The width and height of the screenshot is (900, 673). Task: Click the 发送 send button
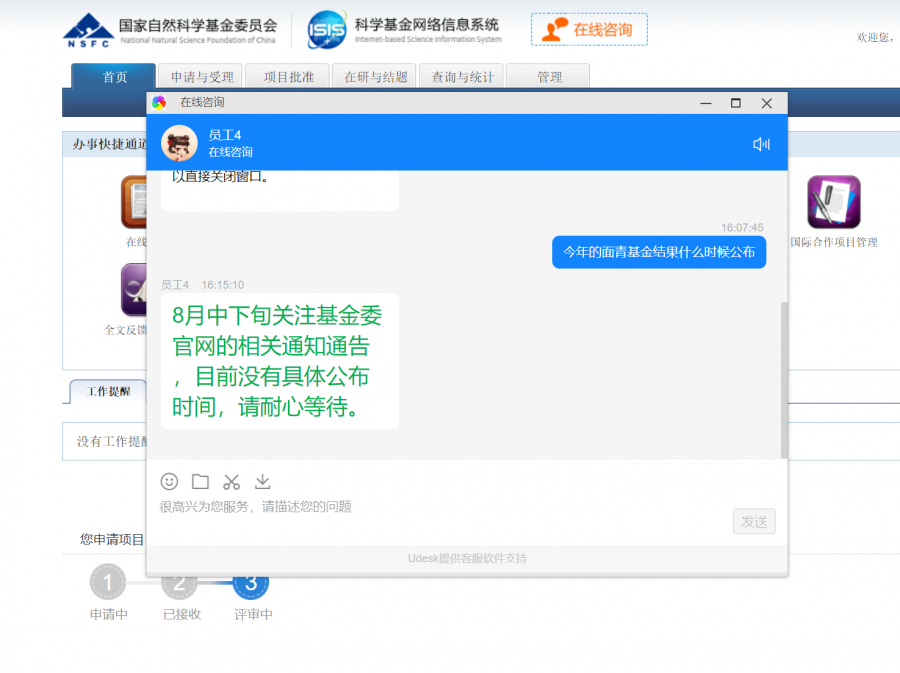[754, 522]
